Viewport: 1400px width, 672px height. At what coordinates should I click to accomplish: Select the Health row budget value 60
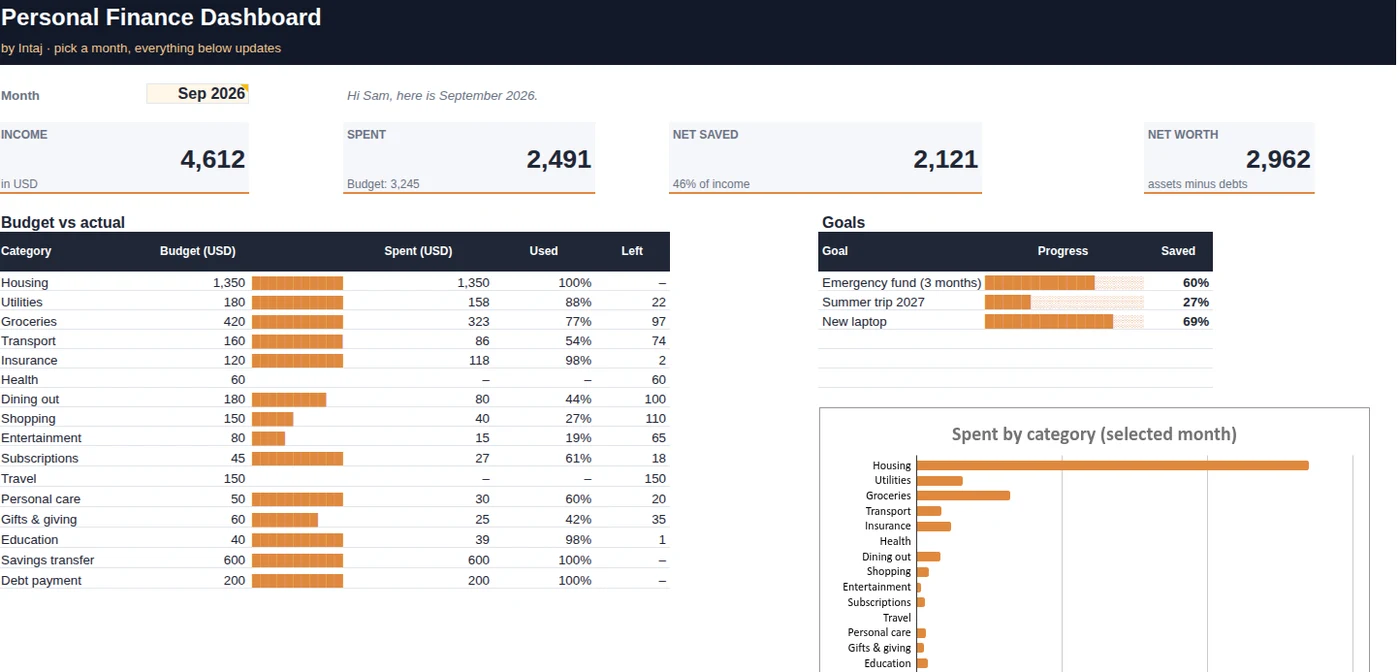[x=238, y=380]
